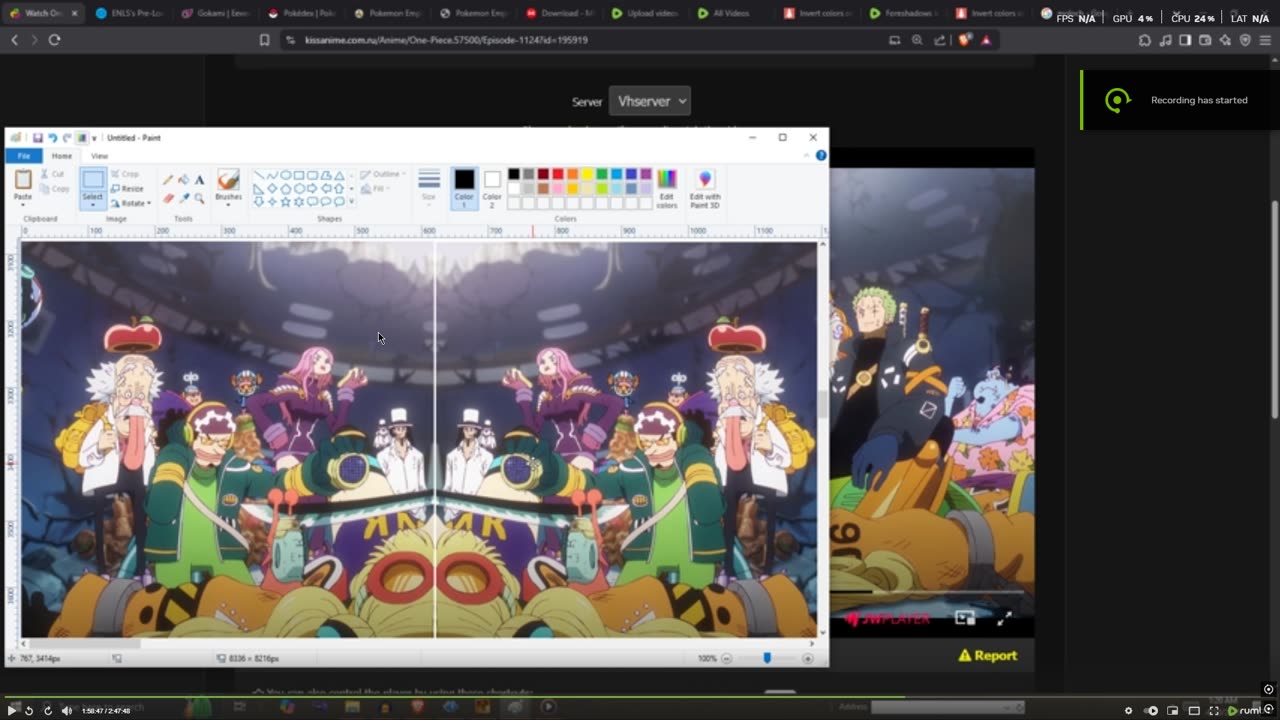Click the Redo arrow in Paint title bar
Image resolution: width=1280 pixels, height=720 pixels.
coord(66,138)
